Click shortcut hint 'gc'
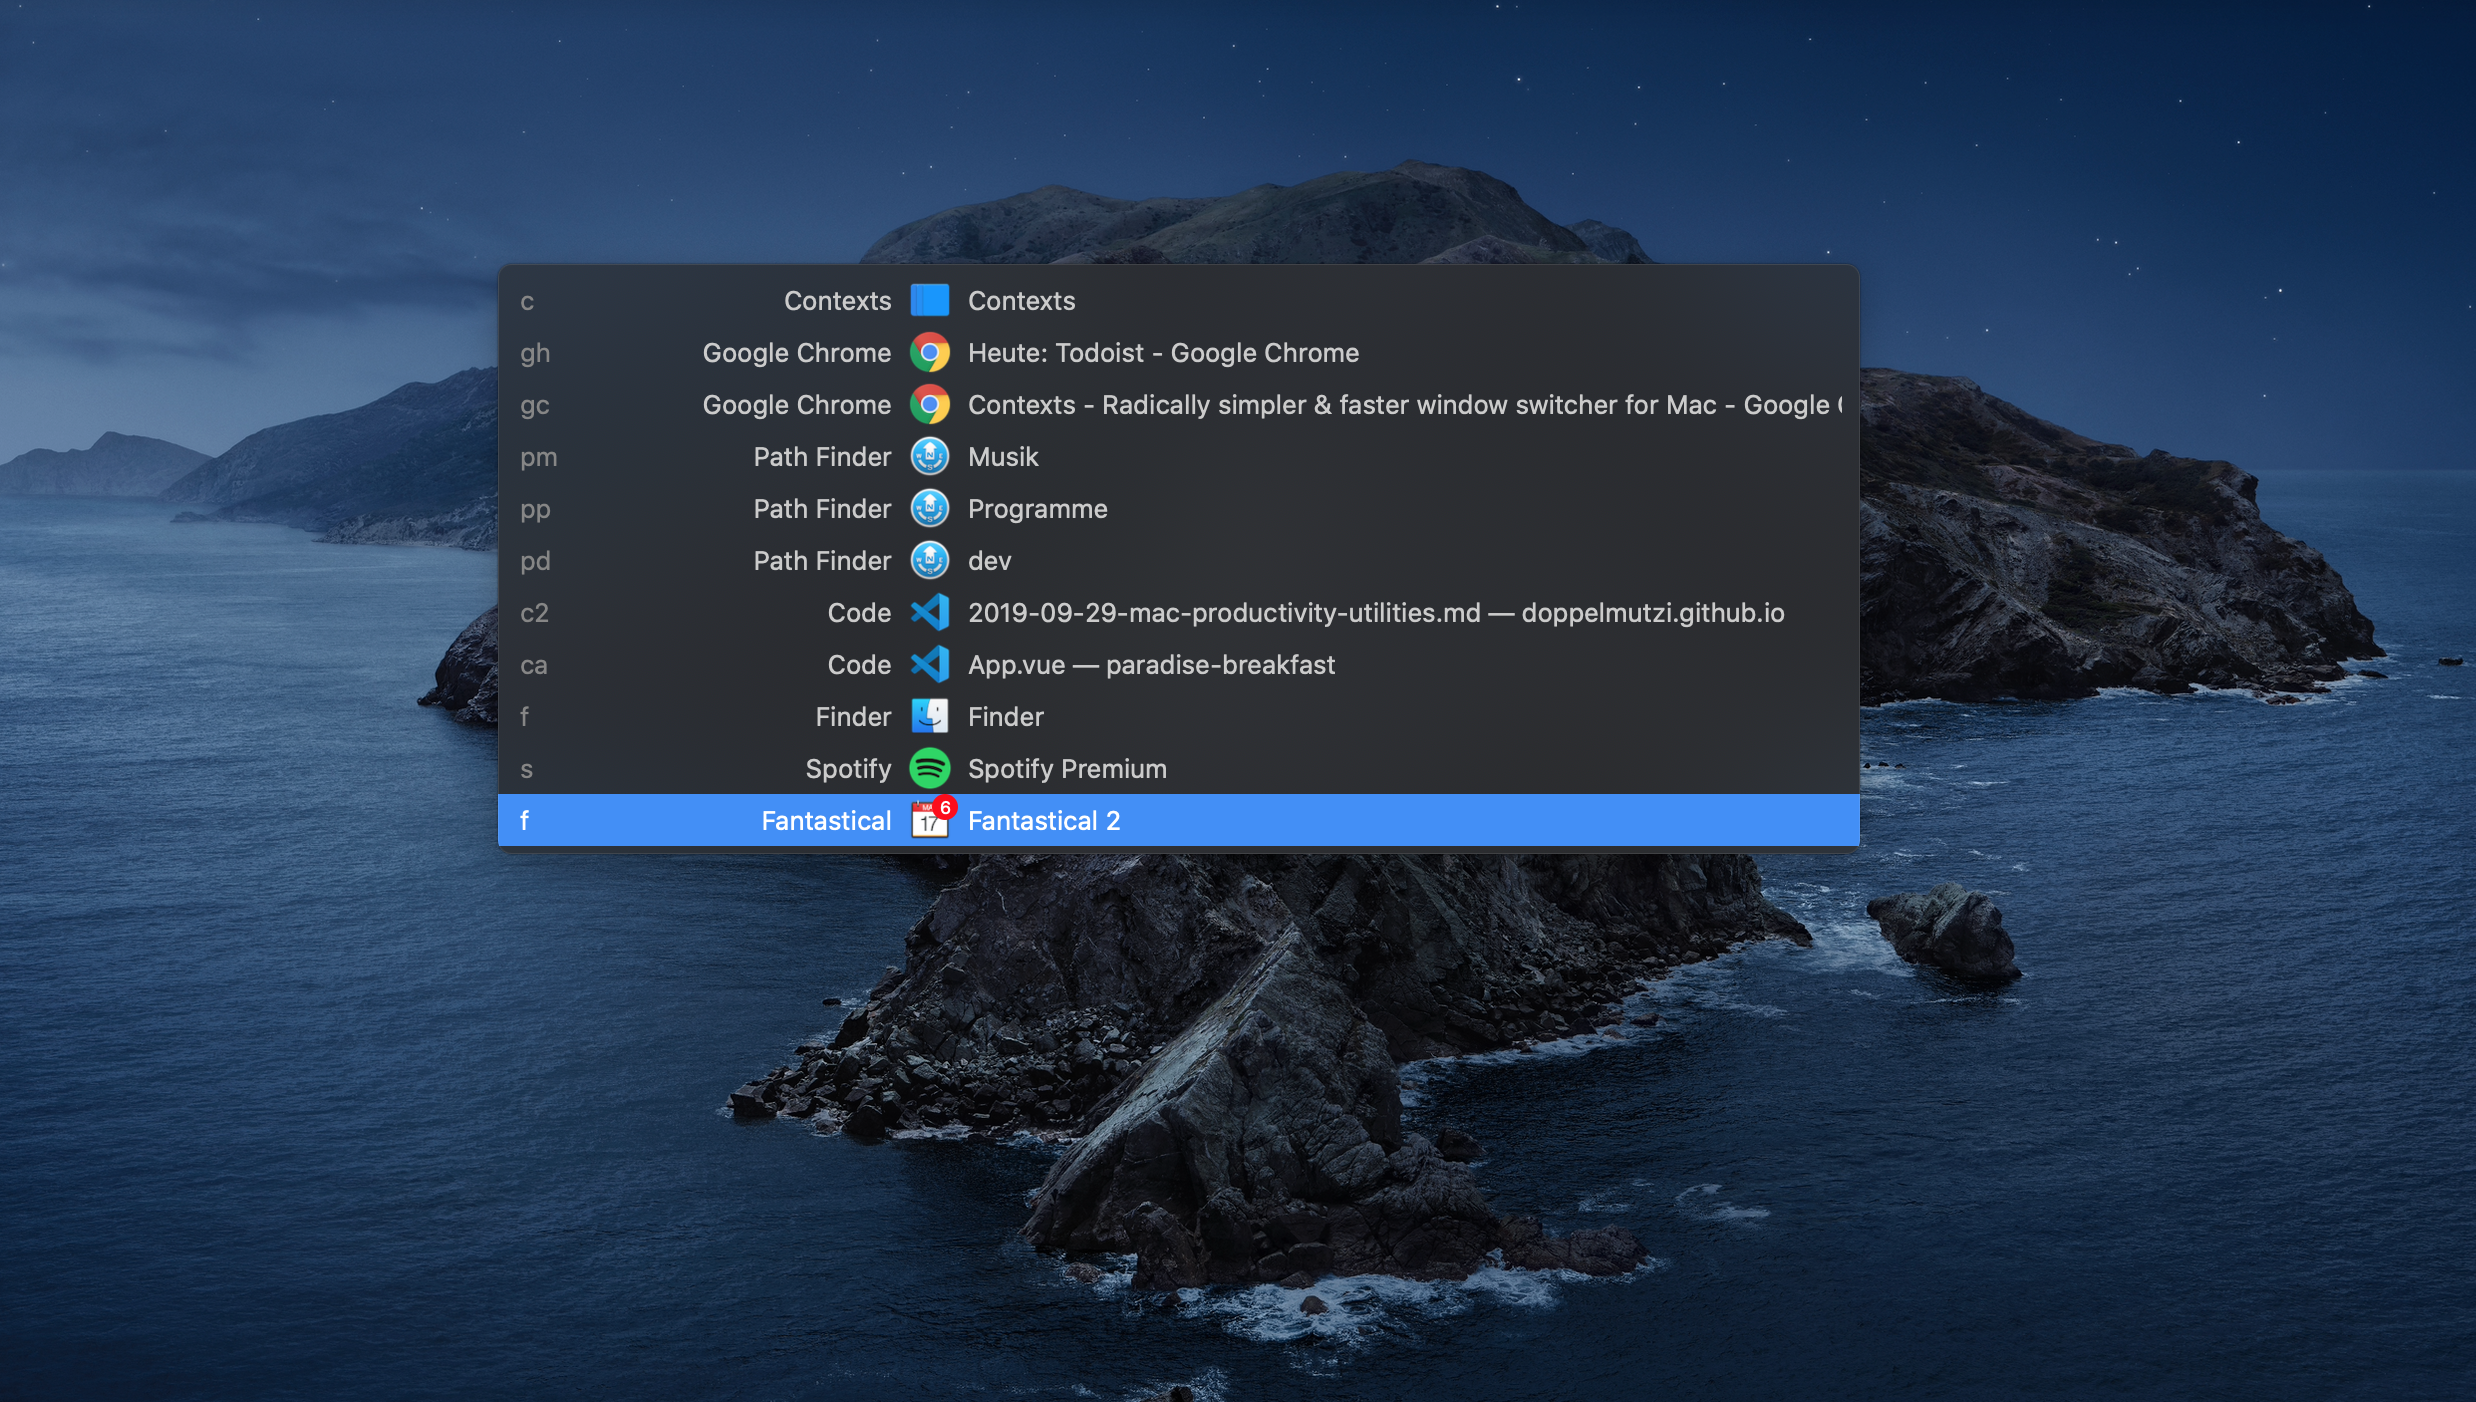Screen dimensions: 2476x1402 [535, 406]
